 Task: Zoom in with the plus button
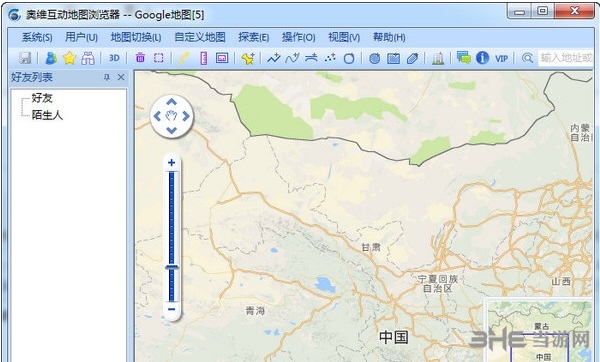tap(171, 162)
